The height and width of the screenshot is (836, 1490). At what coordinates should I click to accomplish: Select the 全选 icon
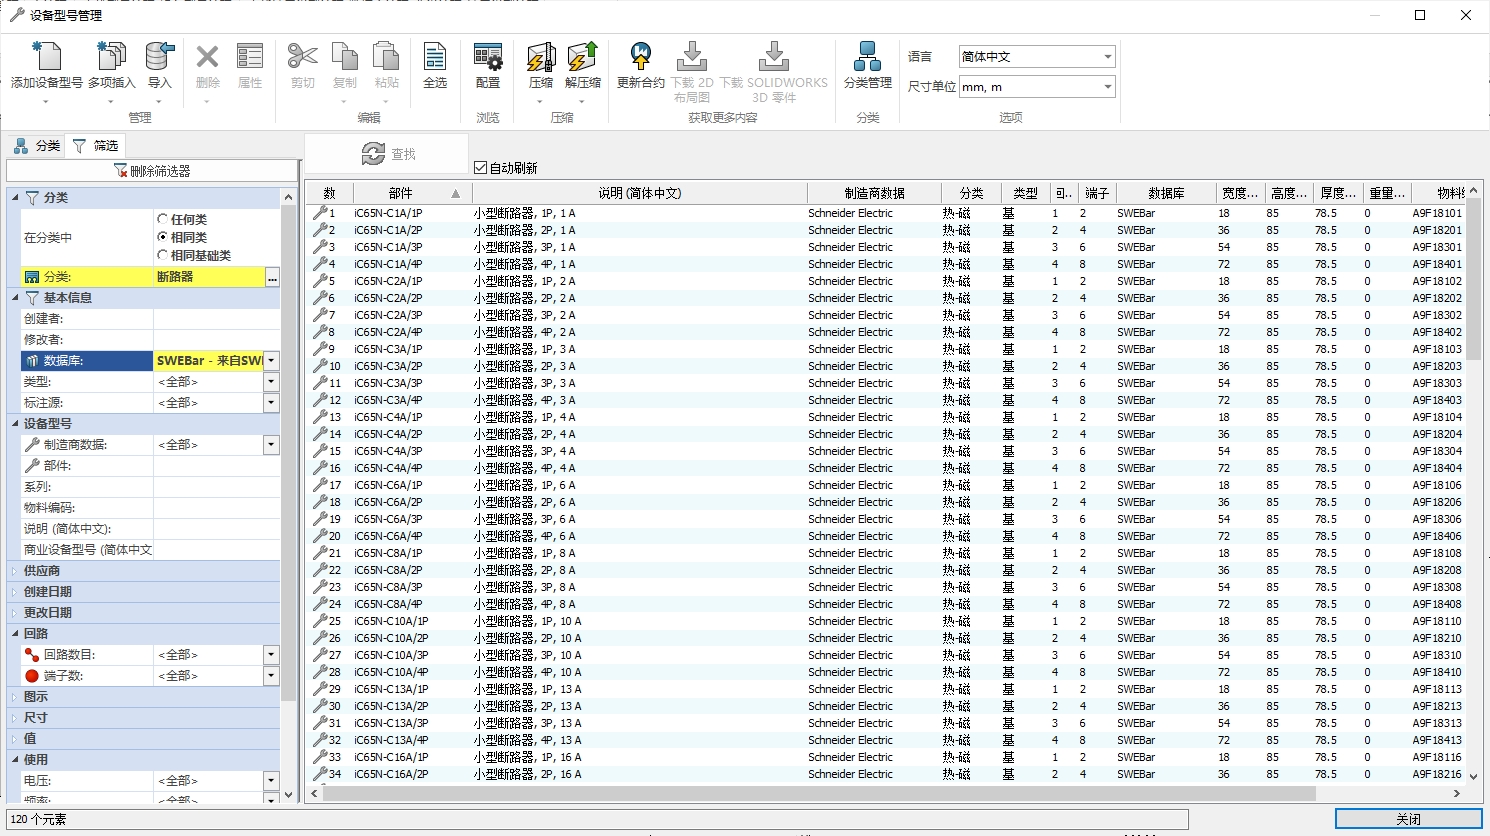[x=435, y=58]
